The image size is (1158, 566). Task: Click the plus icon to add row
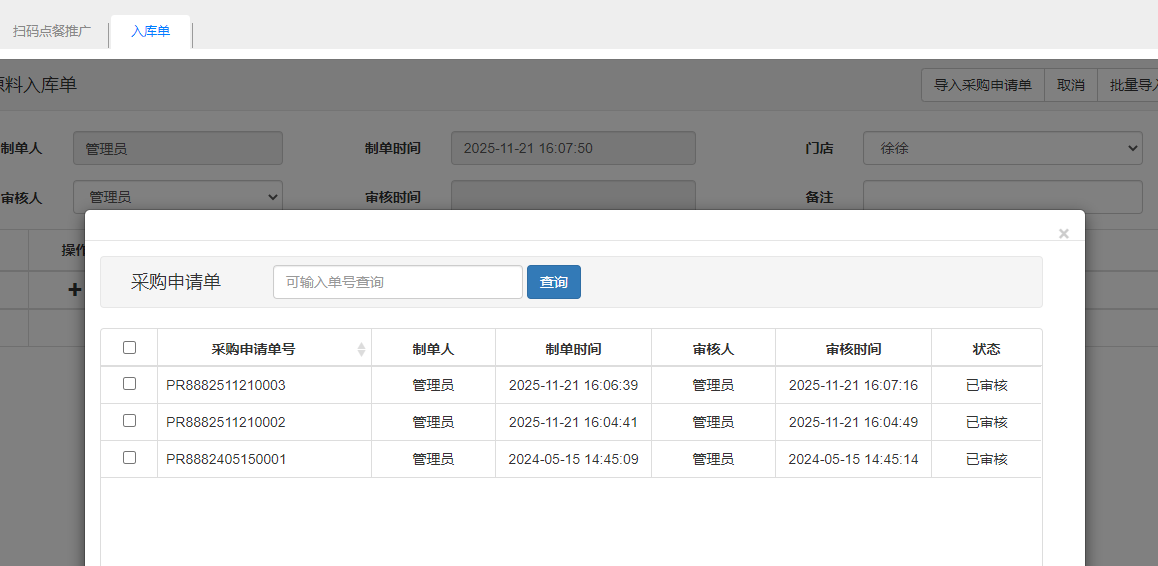(x=74, y=290)
